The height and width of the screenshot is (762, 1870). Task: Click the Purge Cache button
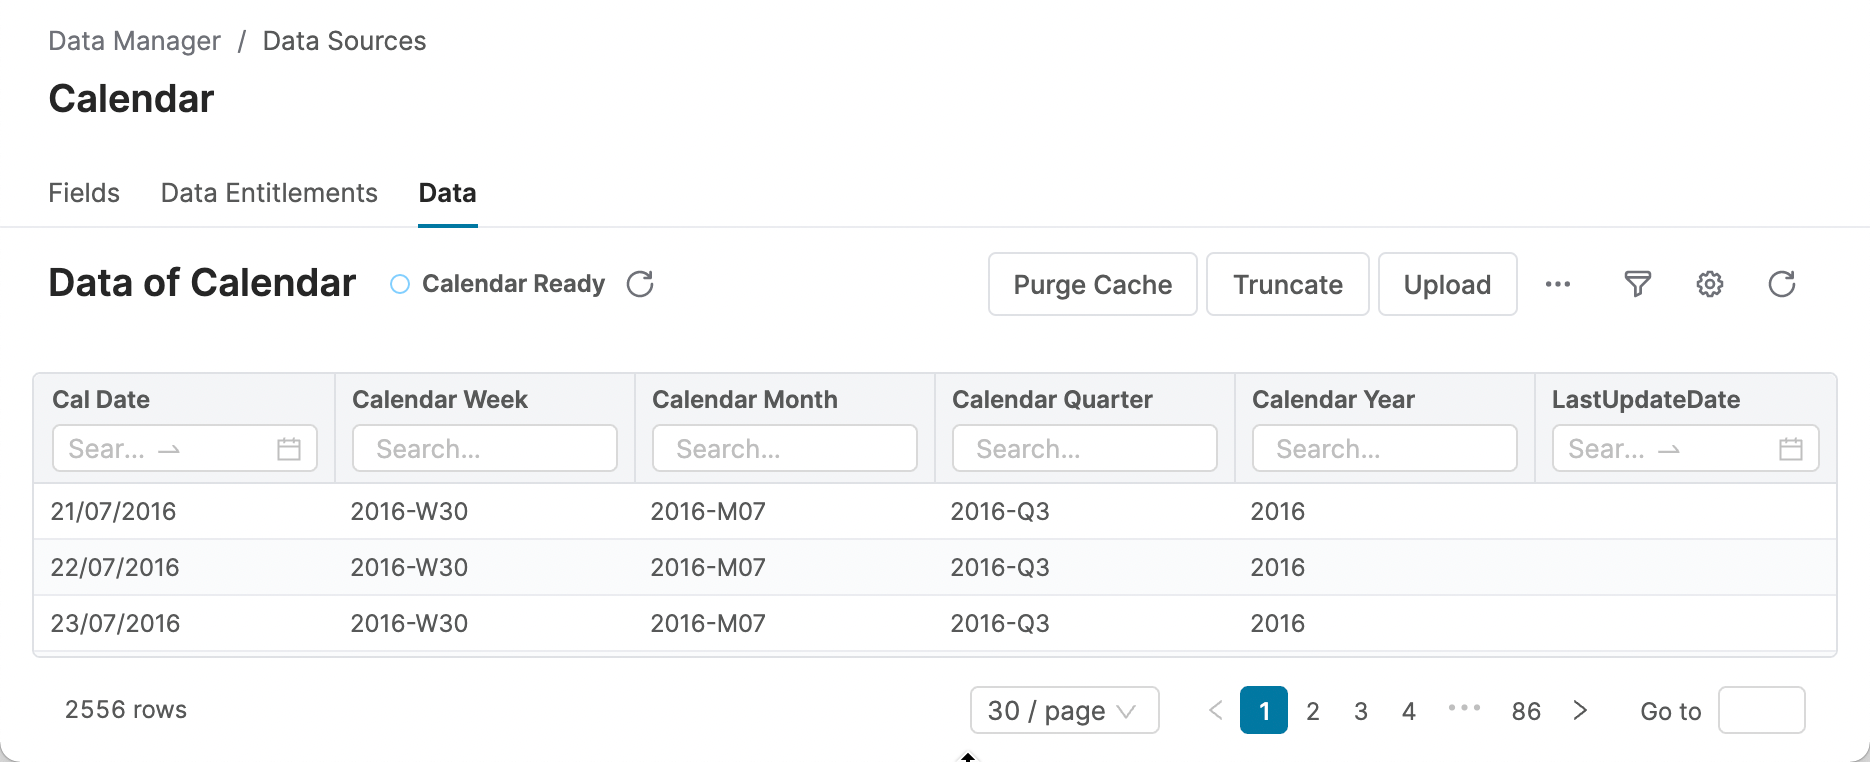[x=1092, y=285]
